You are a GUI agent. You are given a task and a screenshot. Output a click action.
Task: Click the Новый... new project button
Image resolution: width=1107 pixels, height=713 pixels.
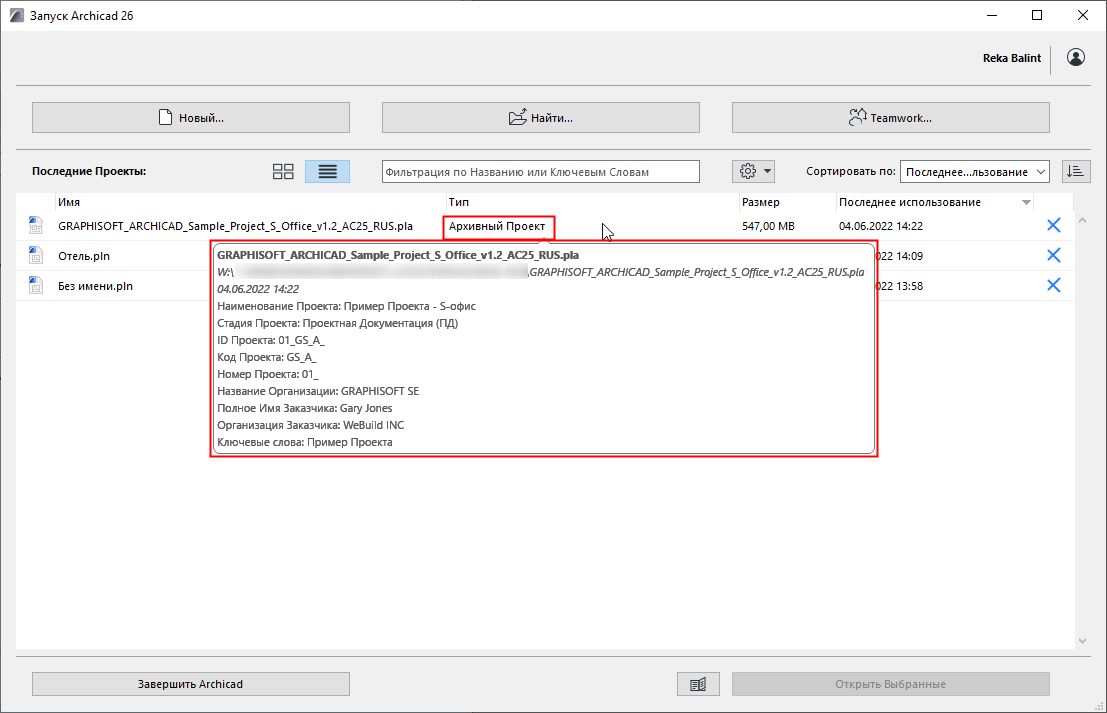click(x=191, y=117)
